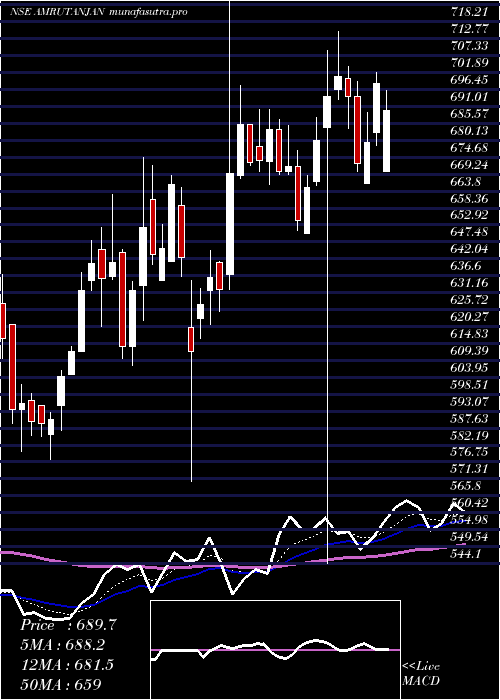Click the 576.75 price axis label
The image size is (500, 700).
pos(470,452)
